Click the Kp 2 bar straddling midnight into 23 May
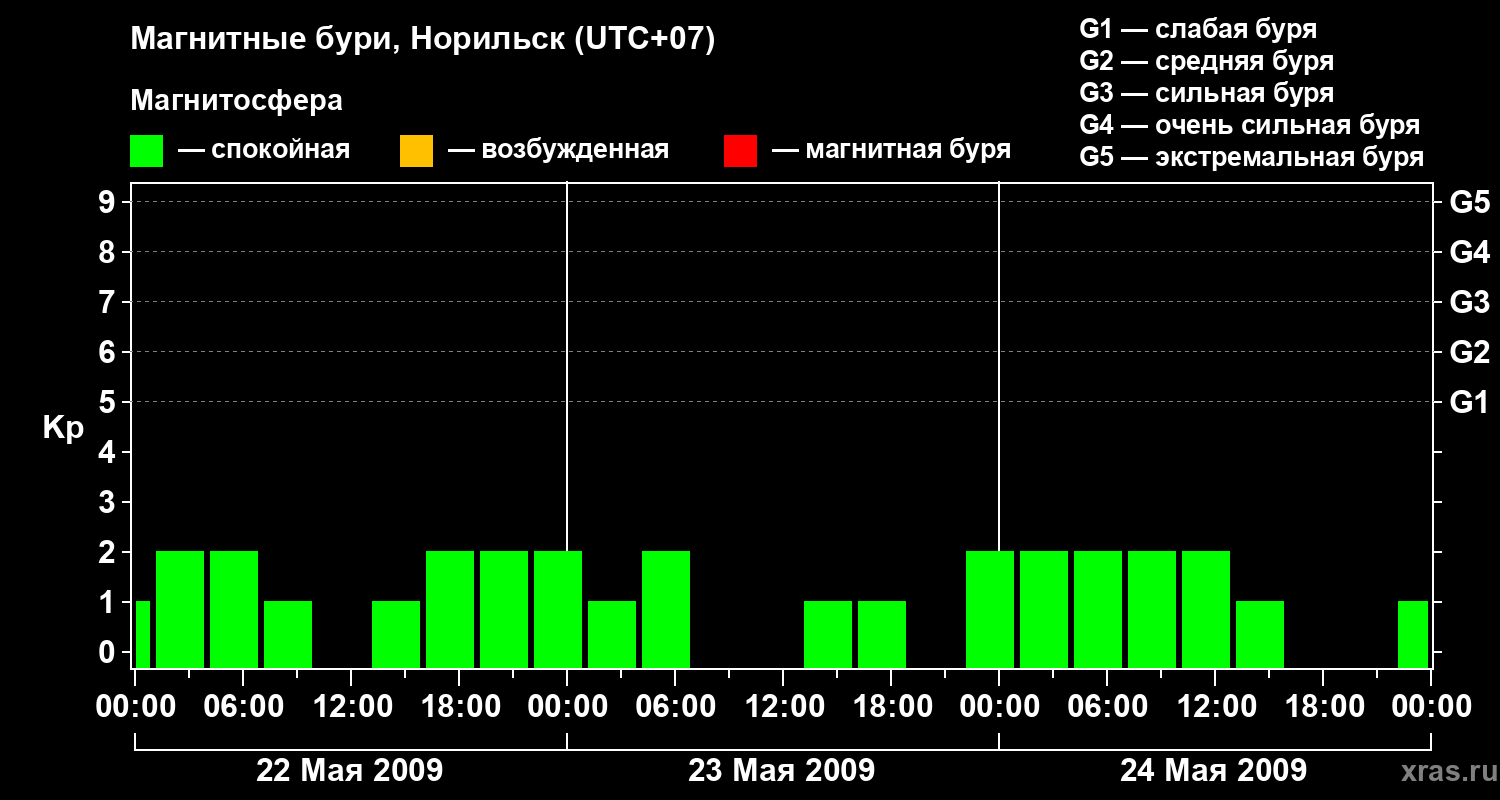The height and width of the screenshot is (800, 1500). click(x=558, y=609)
